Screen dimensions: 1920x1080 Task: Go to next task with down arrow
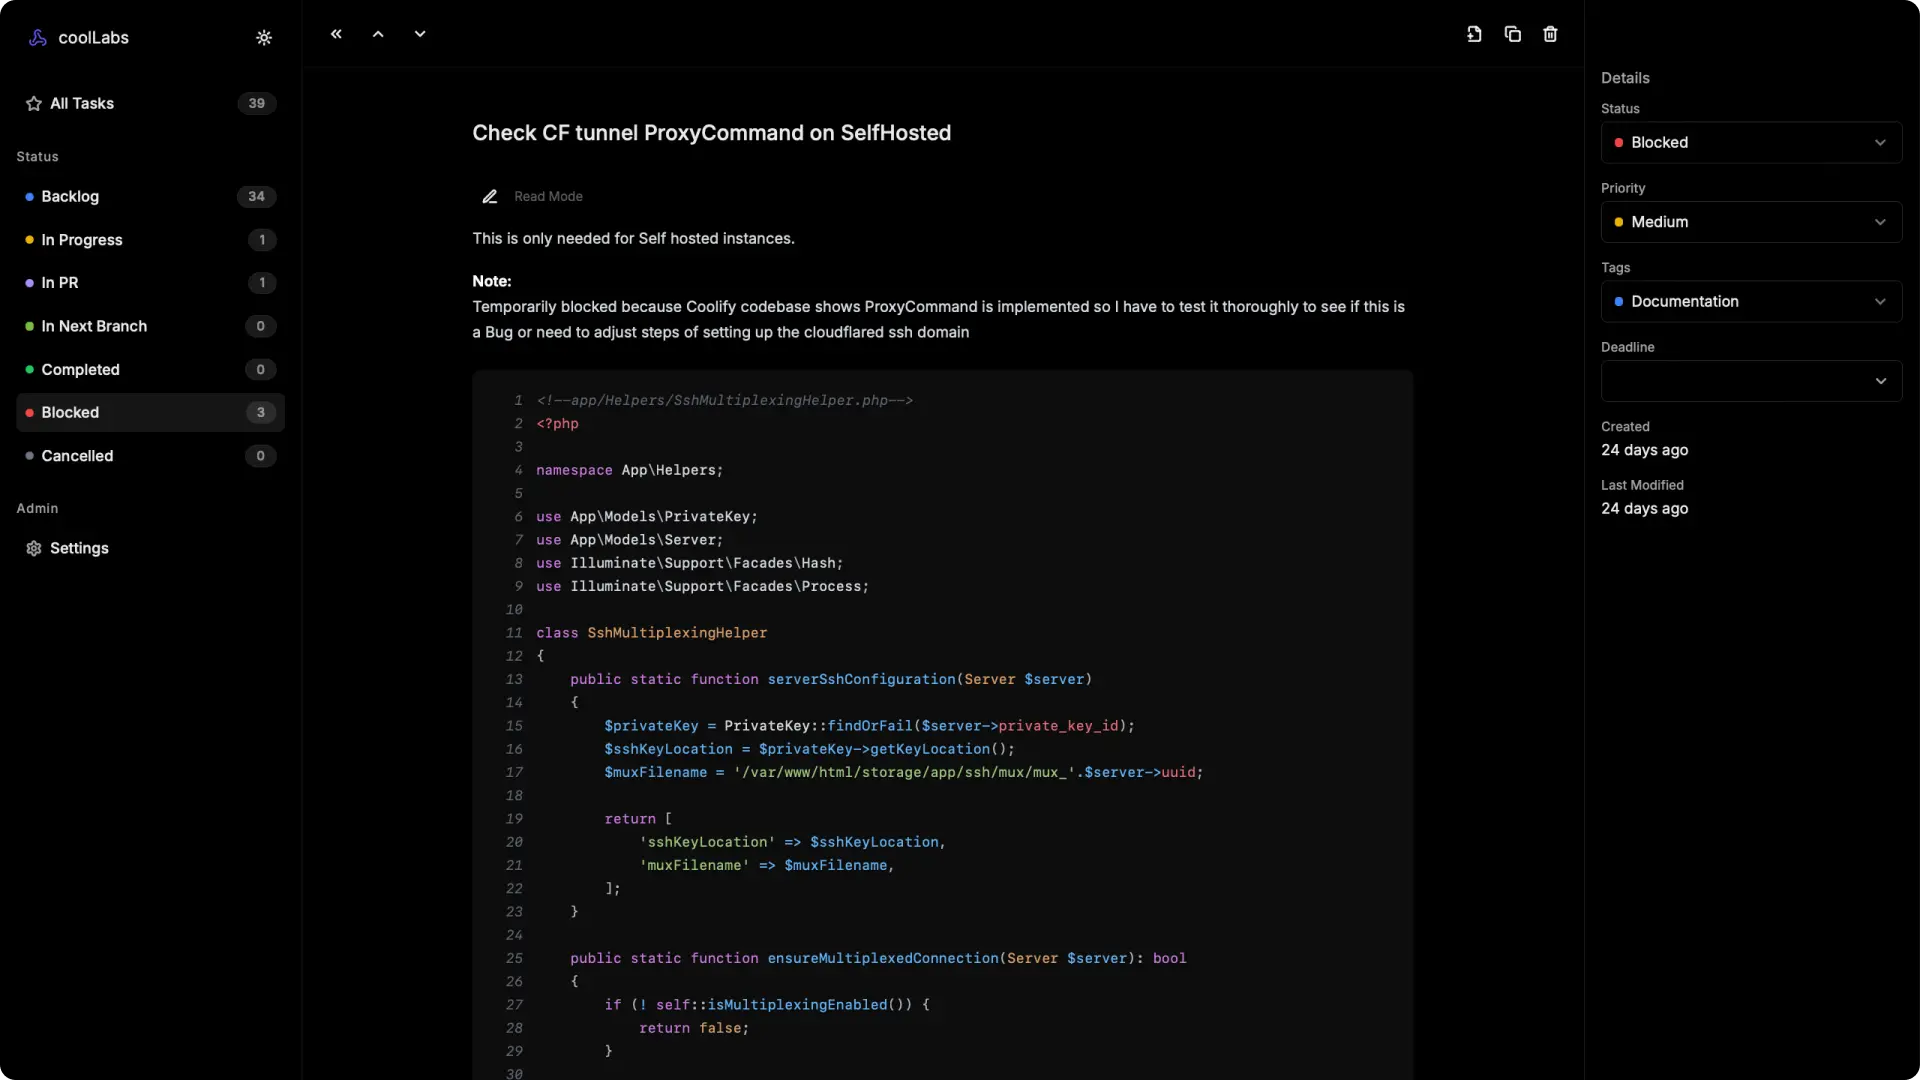[420, 34]
